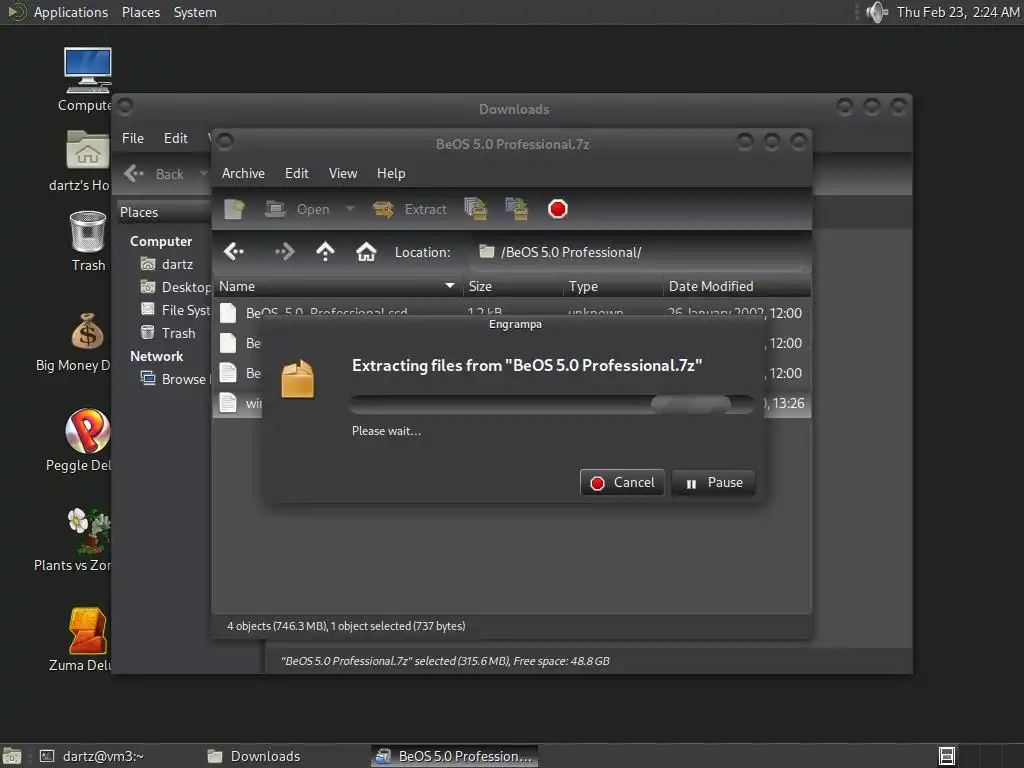The height and width of the screenshot is (768, 1024).
Task: Open the Edit menu in Engrampa
Action: point(296,173)
